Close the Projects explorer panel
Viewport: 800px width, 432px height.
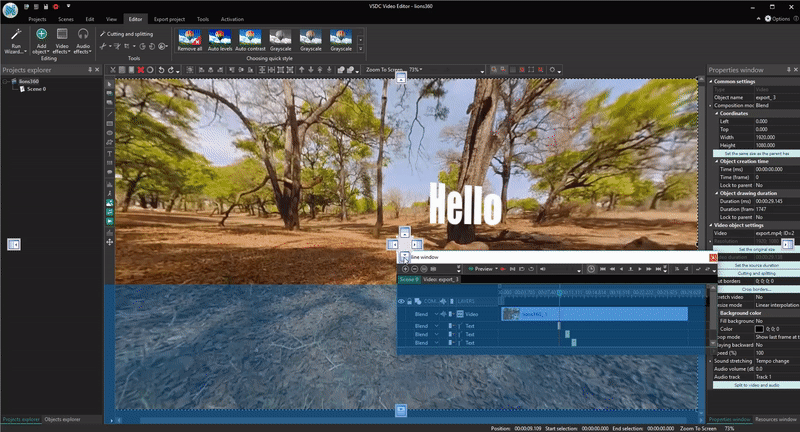[97, 70]
